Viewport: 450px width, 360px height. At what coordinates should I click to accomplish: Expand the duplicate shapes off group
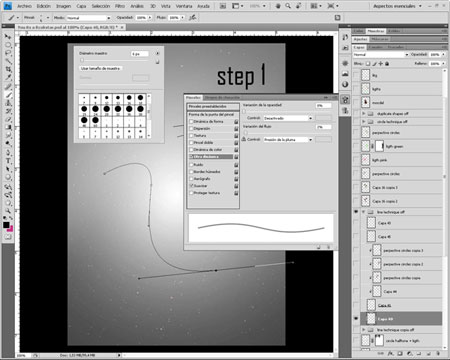click(x=364, y=114)
